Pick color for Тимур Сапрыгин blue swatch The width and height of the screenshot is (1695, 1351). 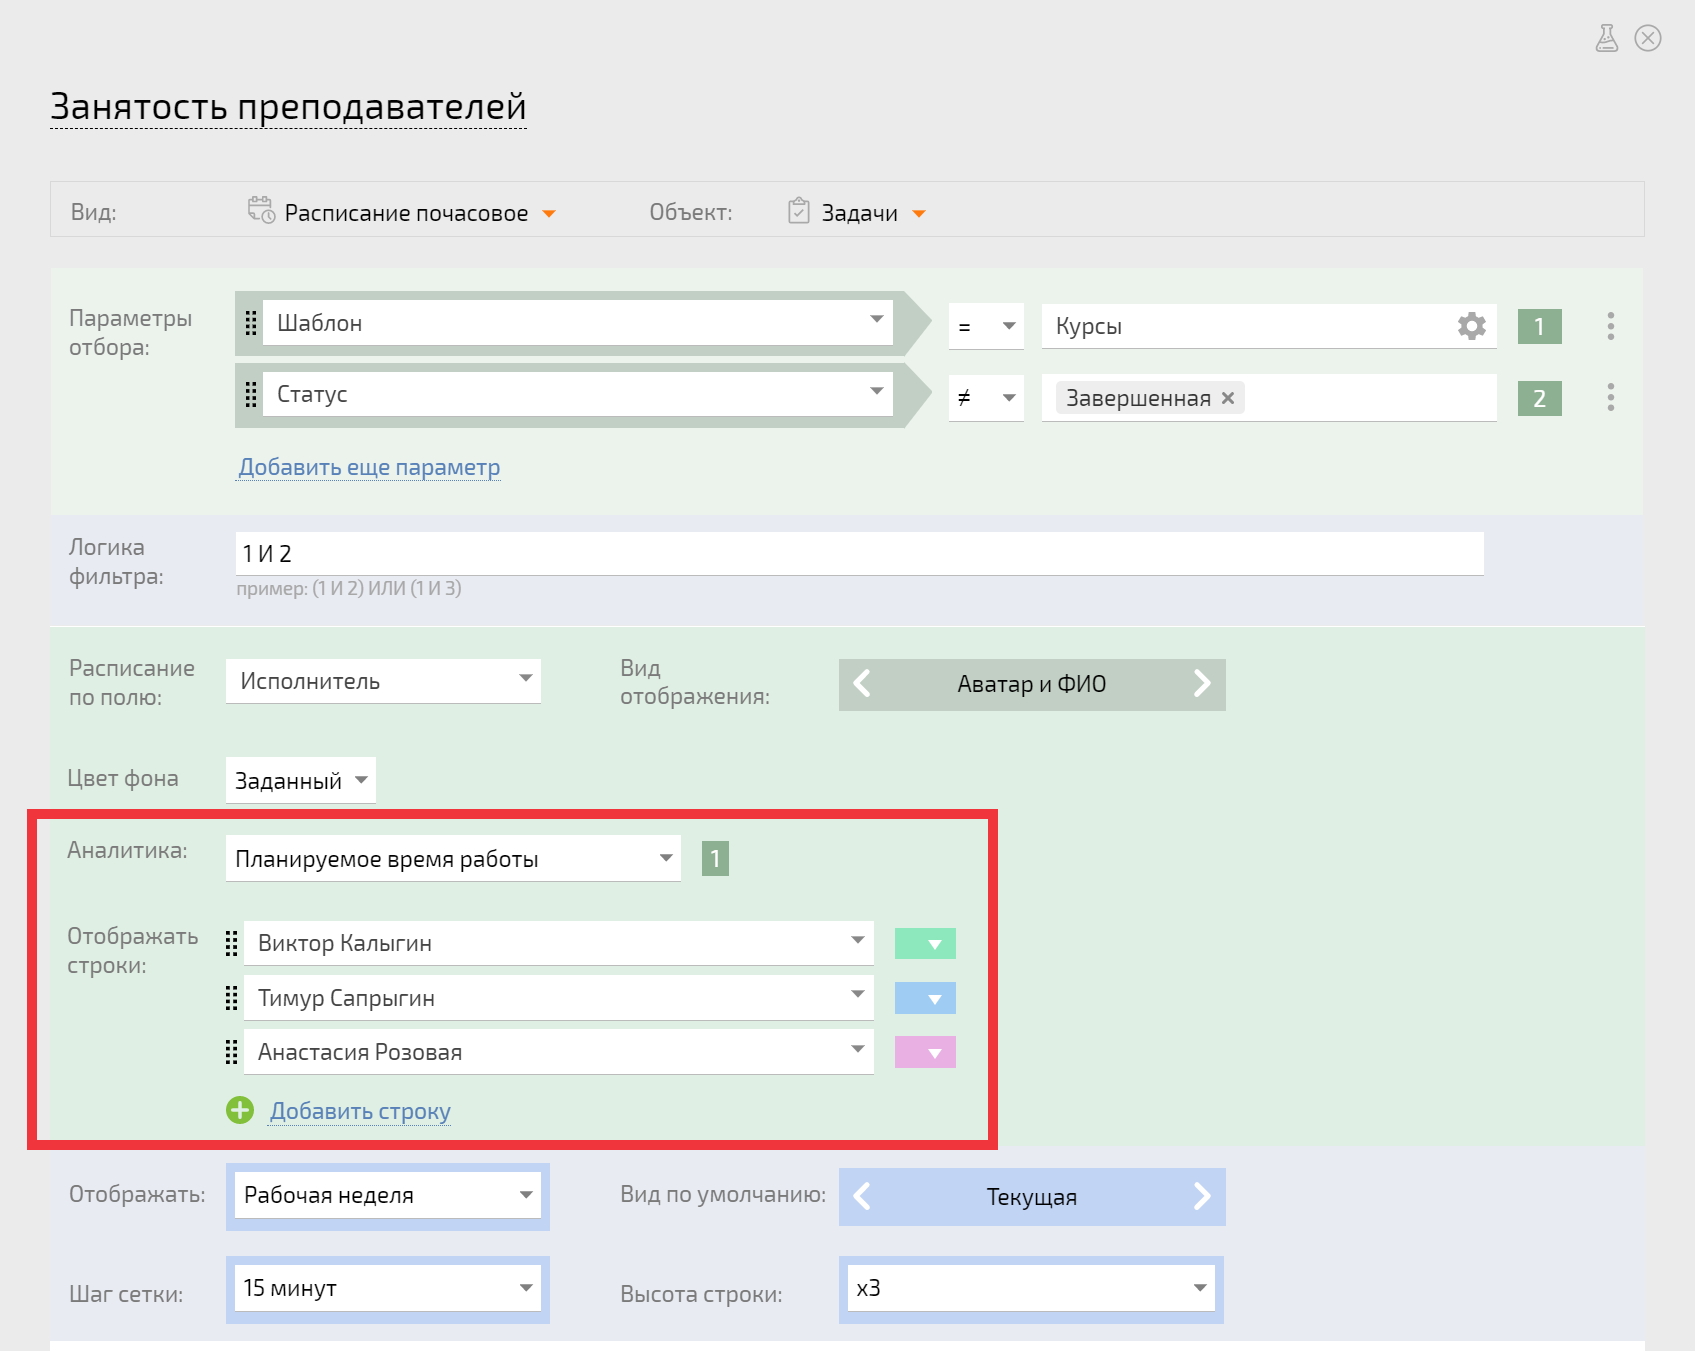click(925, 998)
